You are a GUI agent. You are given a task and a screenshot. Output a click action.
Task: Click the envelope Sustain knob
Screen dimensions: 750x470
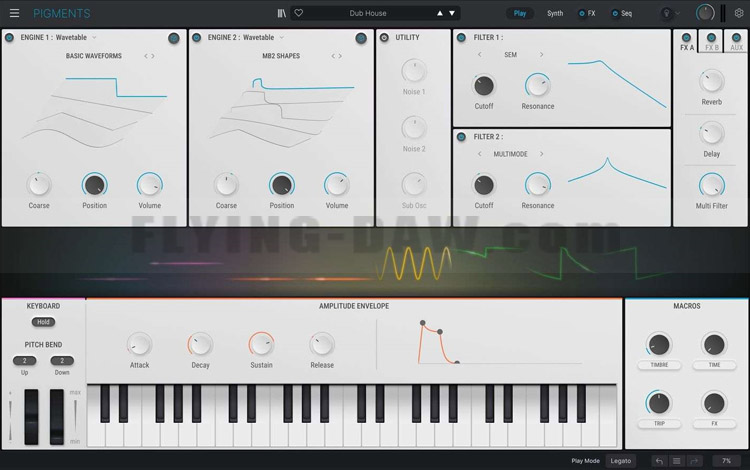click(261, 344)
